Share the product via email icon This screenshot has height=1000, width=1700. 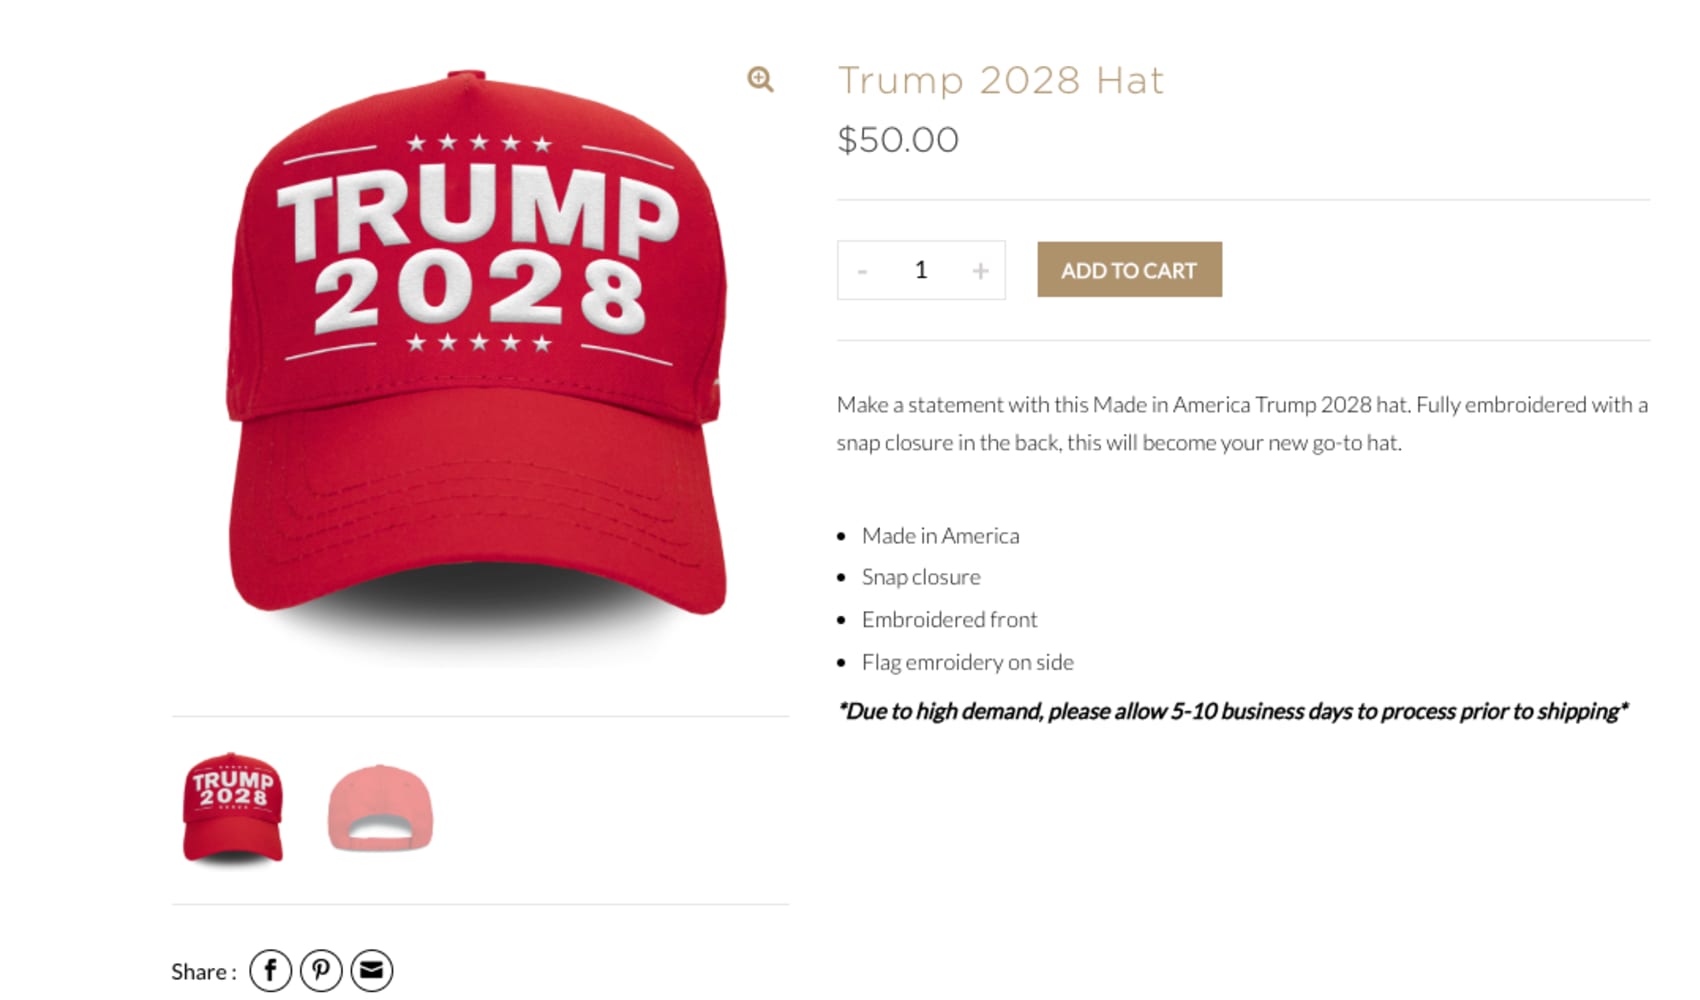(x=372, y=970)
